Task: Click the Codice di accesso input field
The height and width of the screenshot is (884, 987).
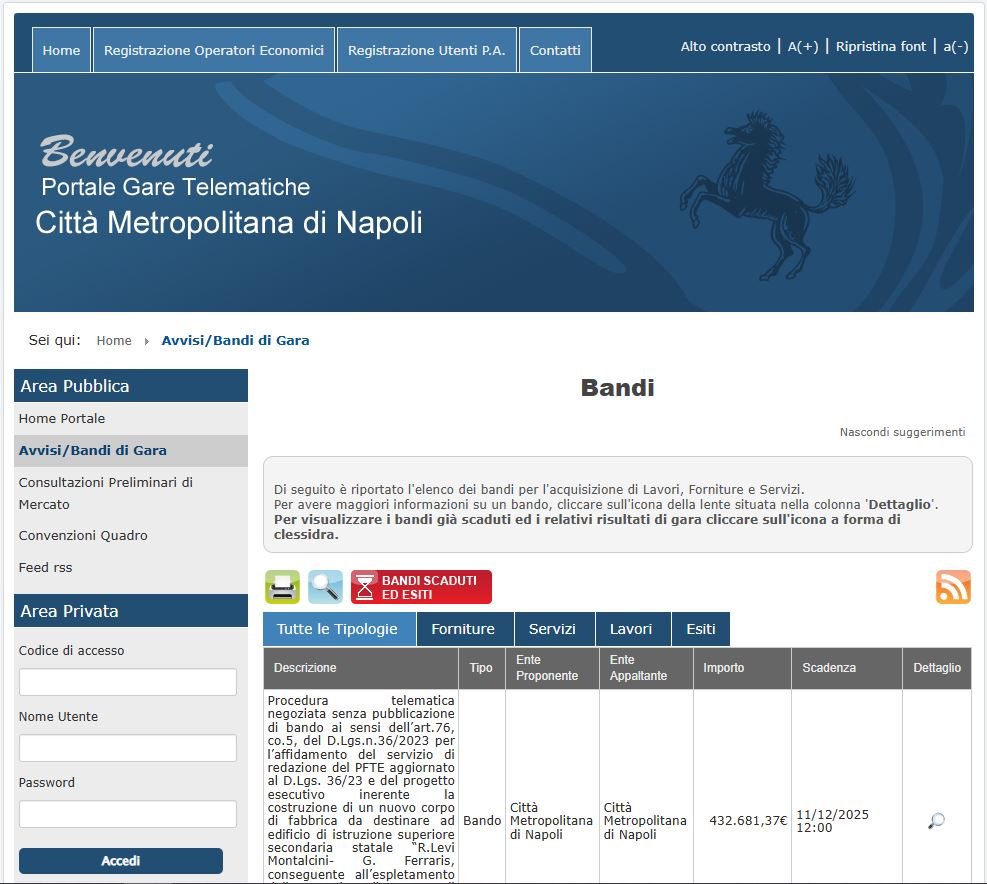Action: click(128, 682)
